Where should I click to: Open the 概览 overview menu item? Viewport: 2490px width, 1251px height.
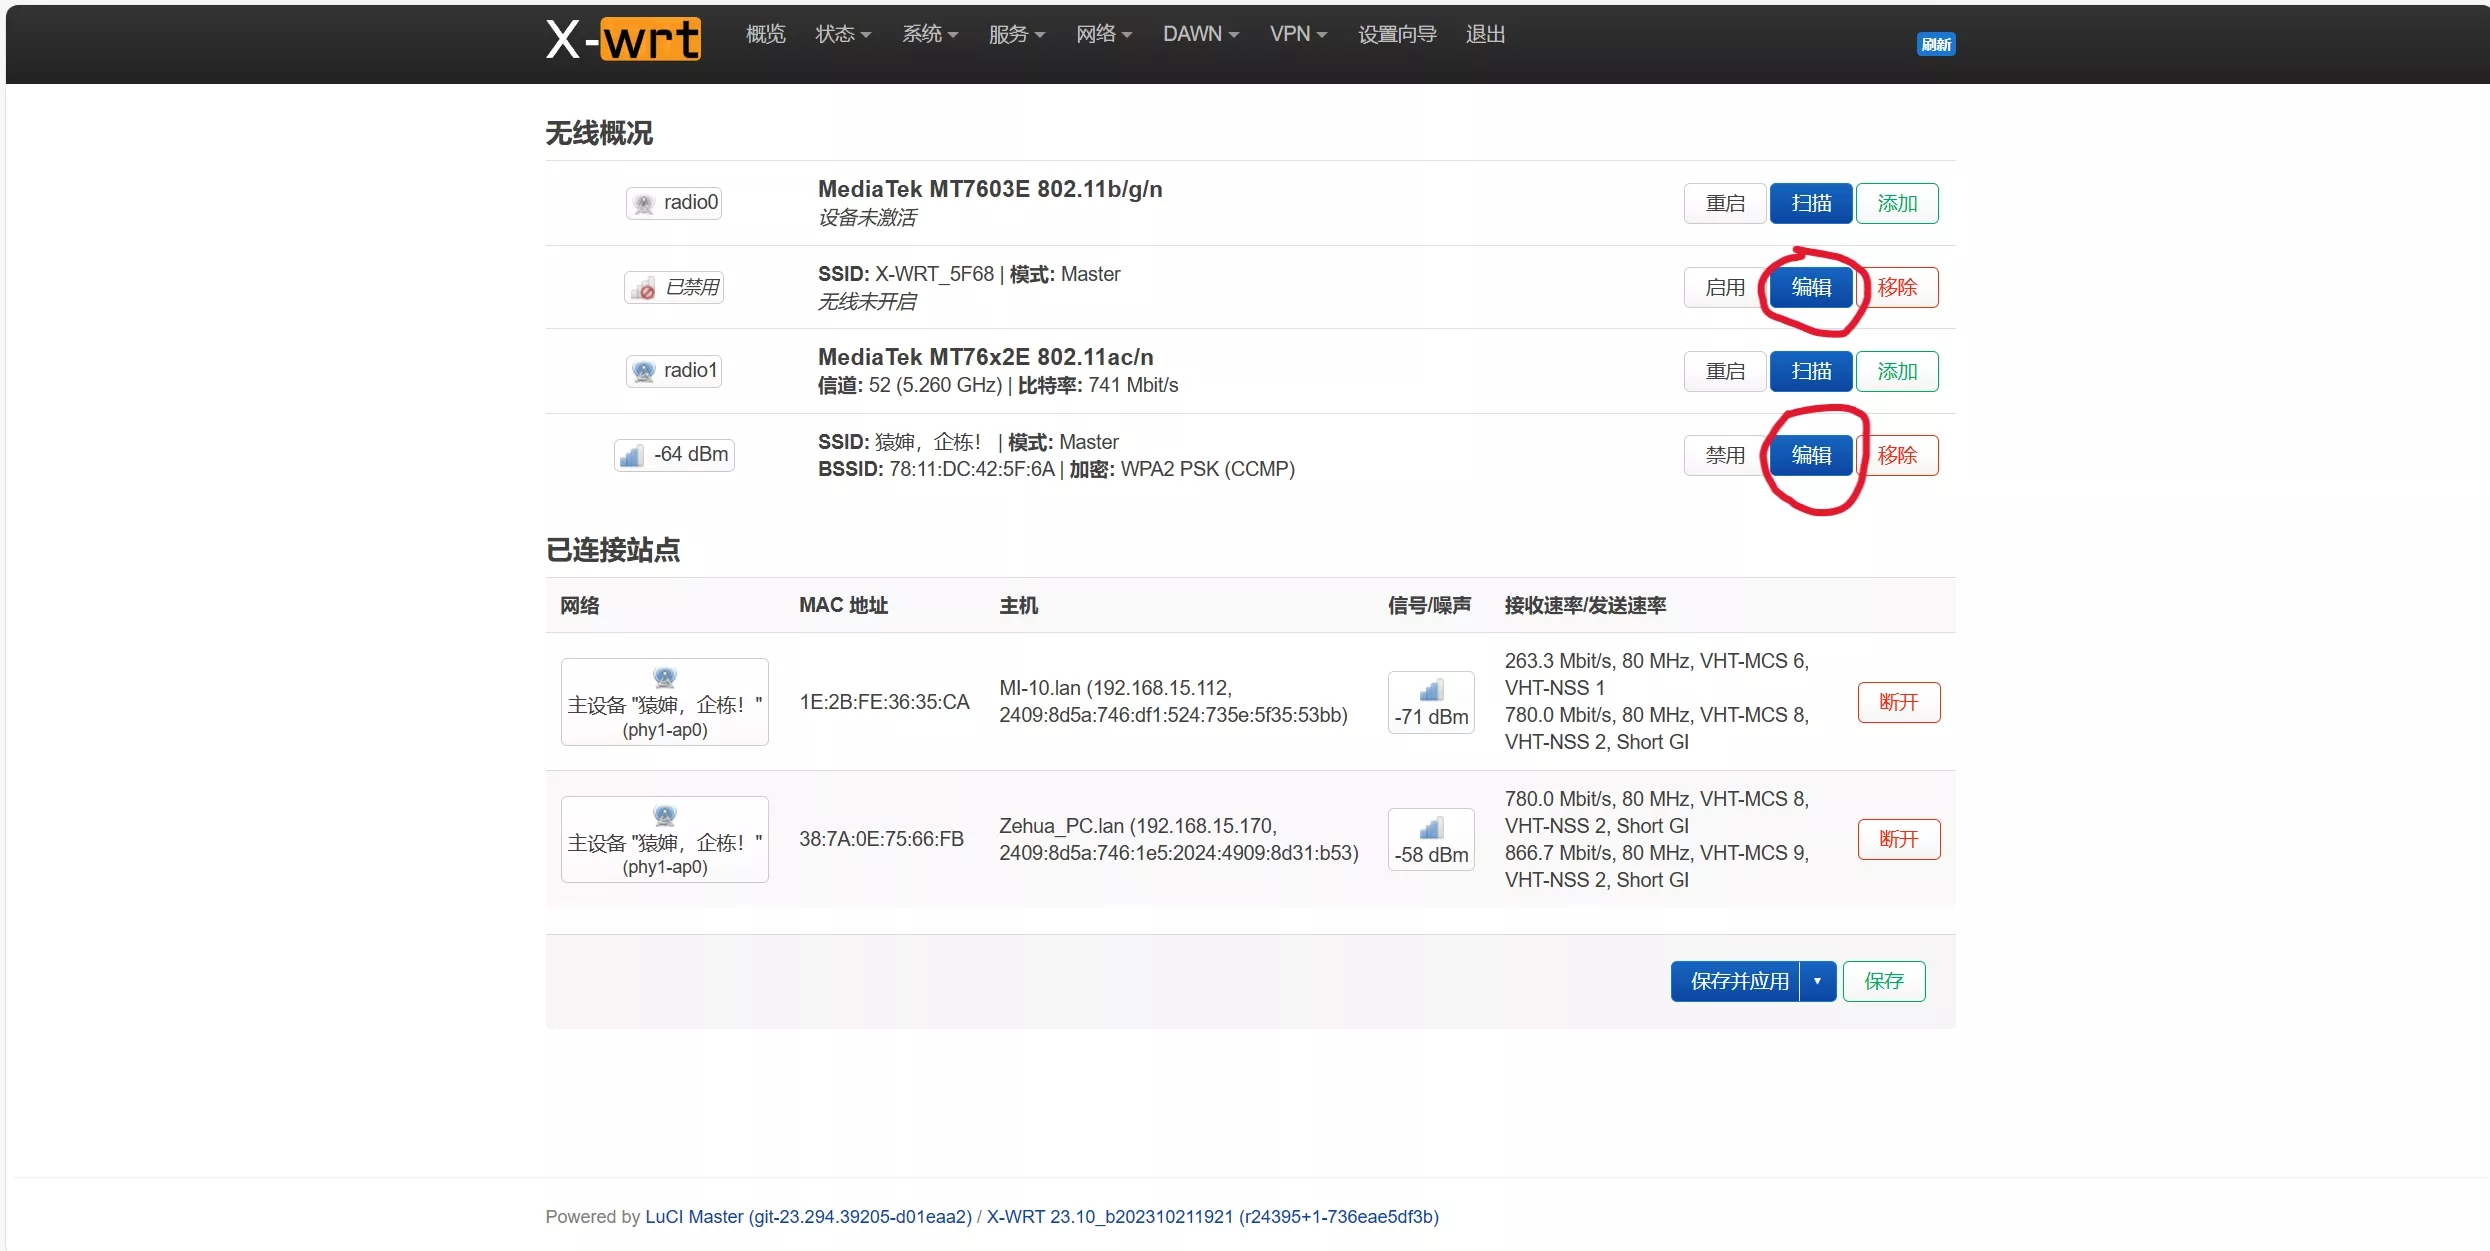coord(765,35)
